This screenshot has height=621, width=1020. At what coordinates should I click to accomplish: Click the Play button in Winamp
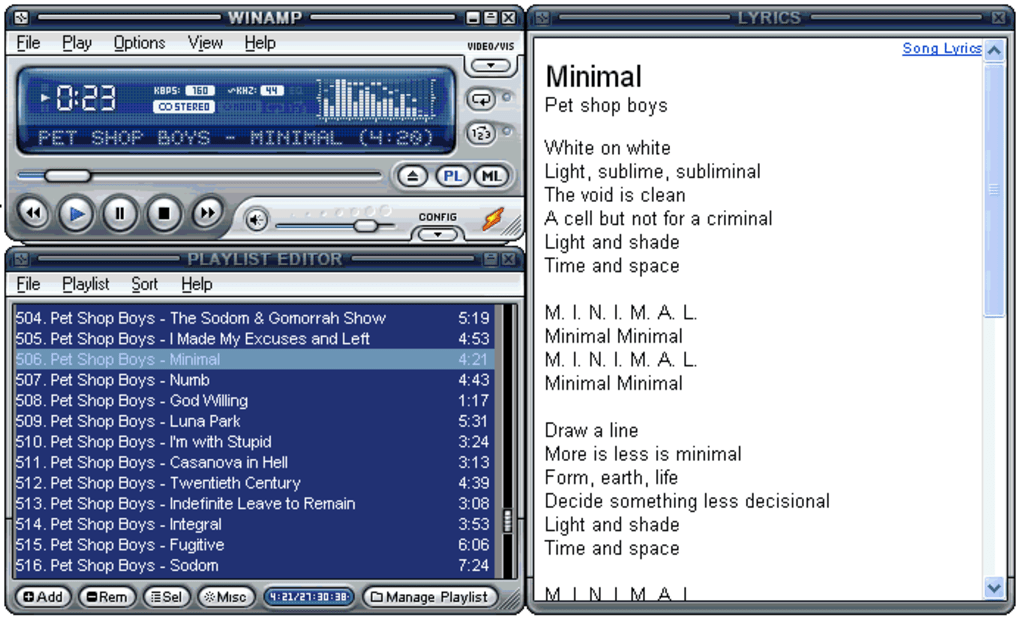click(76, 213)
